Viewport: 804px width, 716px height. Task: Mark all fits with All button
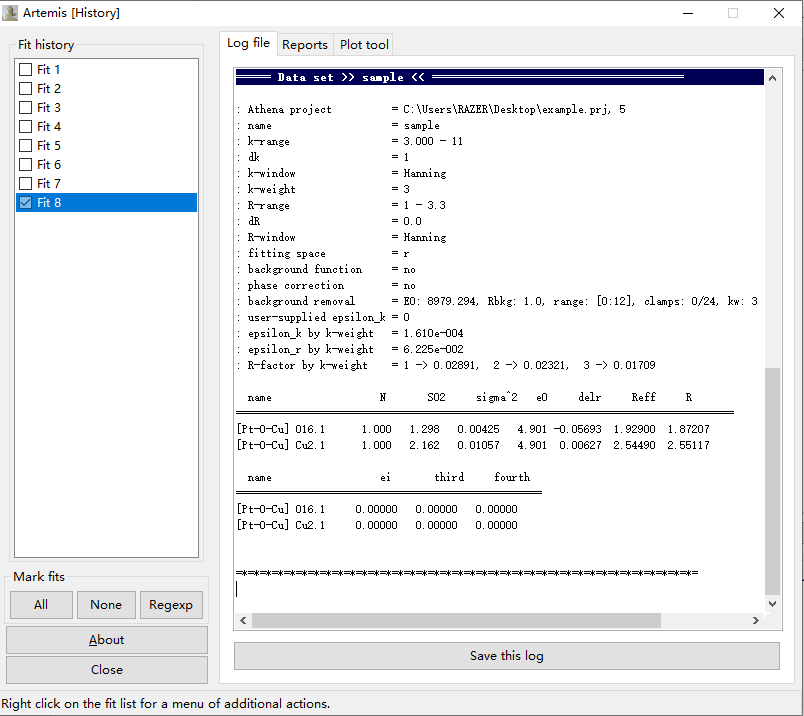pos(41,605)
